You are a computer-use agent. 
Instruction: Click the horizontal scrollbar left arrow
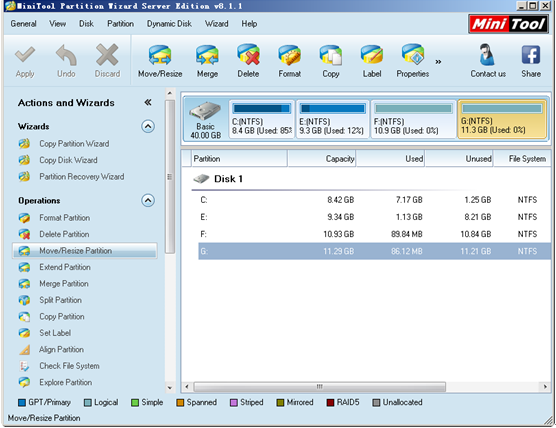[x=187, y=387]
